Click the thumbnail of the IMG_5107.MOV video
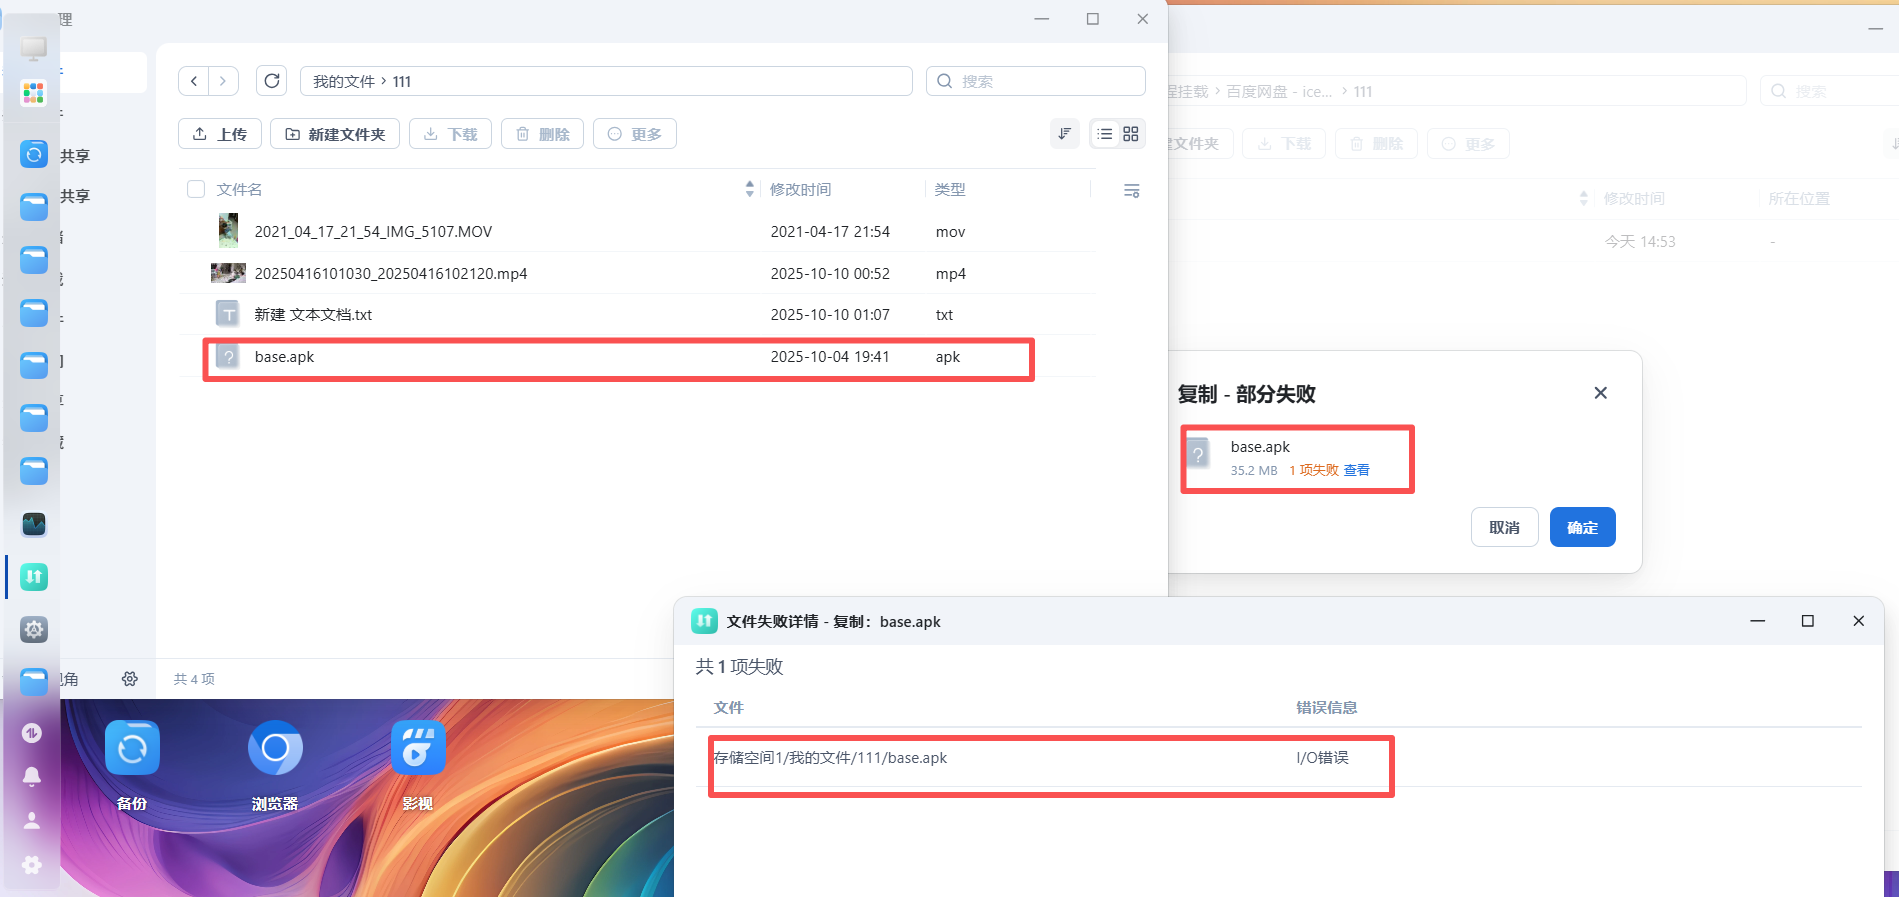Screen dimensions: 1899x897 coord(228,231)
